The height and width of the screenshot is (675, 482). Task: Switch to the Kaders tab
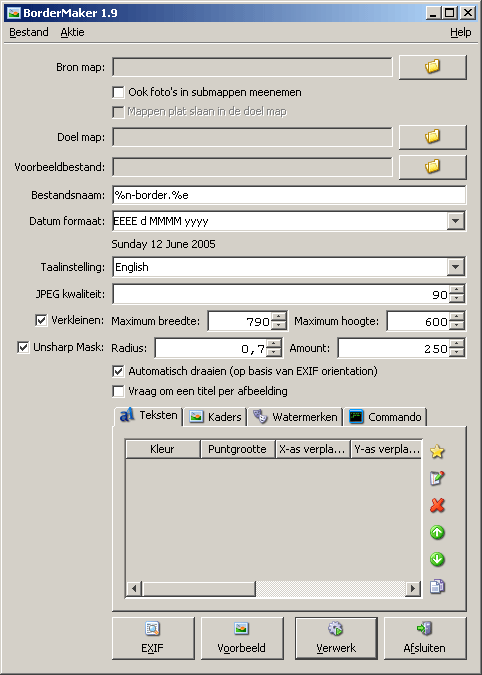(x=215, y=417)
